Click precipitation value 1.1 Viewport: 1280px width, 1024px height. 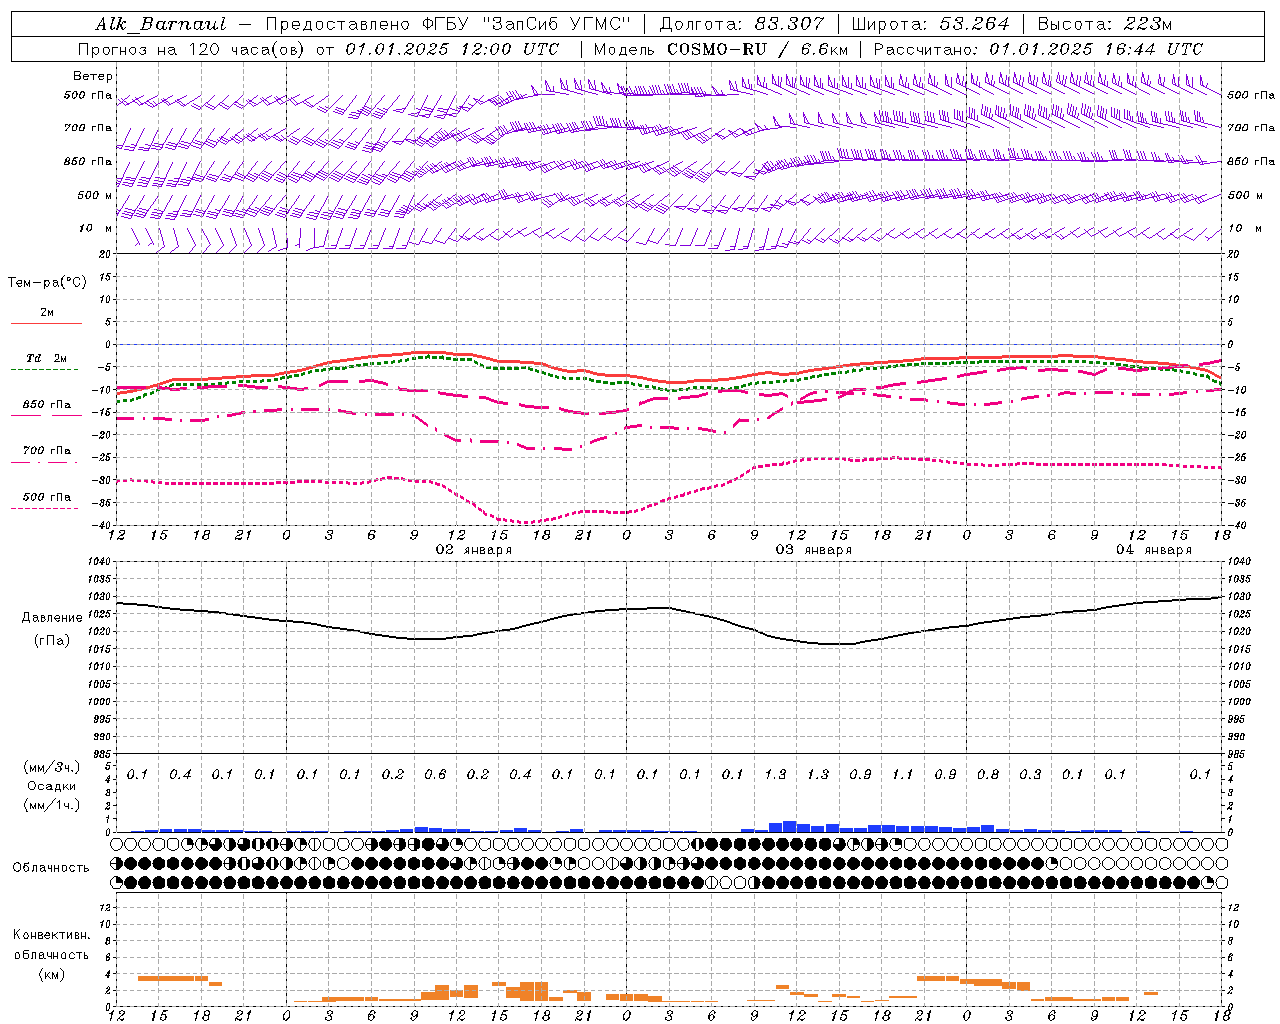click(x=903, y=775)
